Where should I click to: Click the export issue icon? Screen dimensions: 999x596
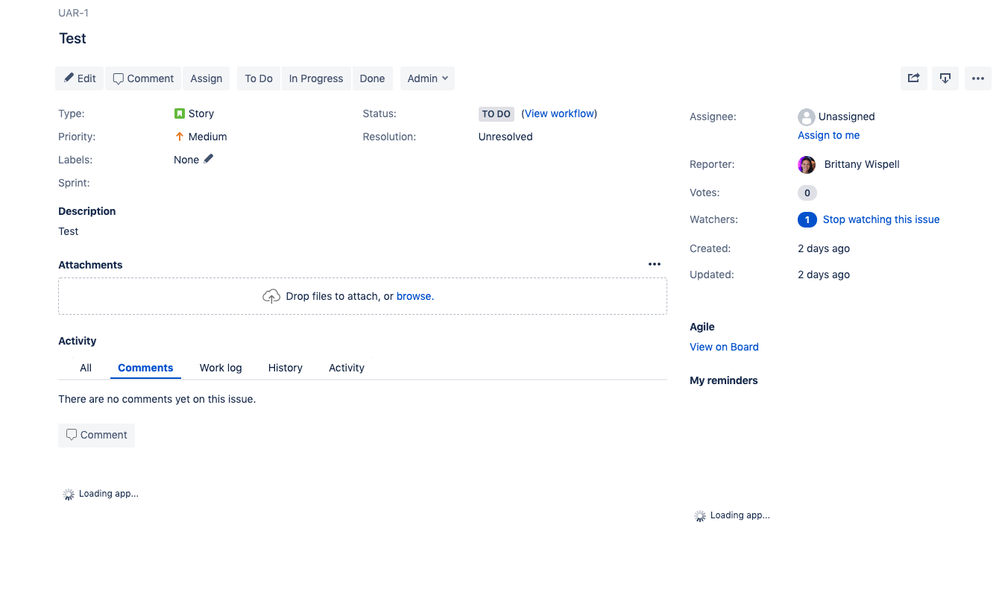(x=945, y=78)
